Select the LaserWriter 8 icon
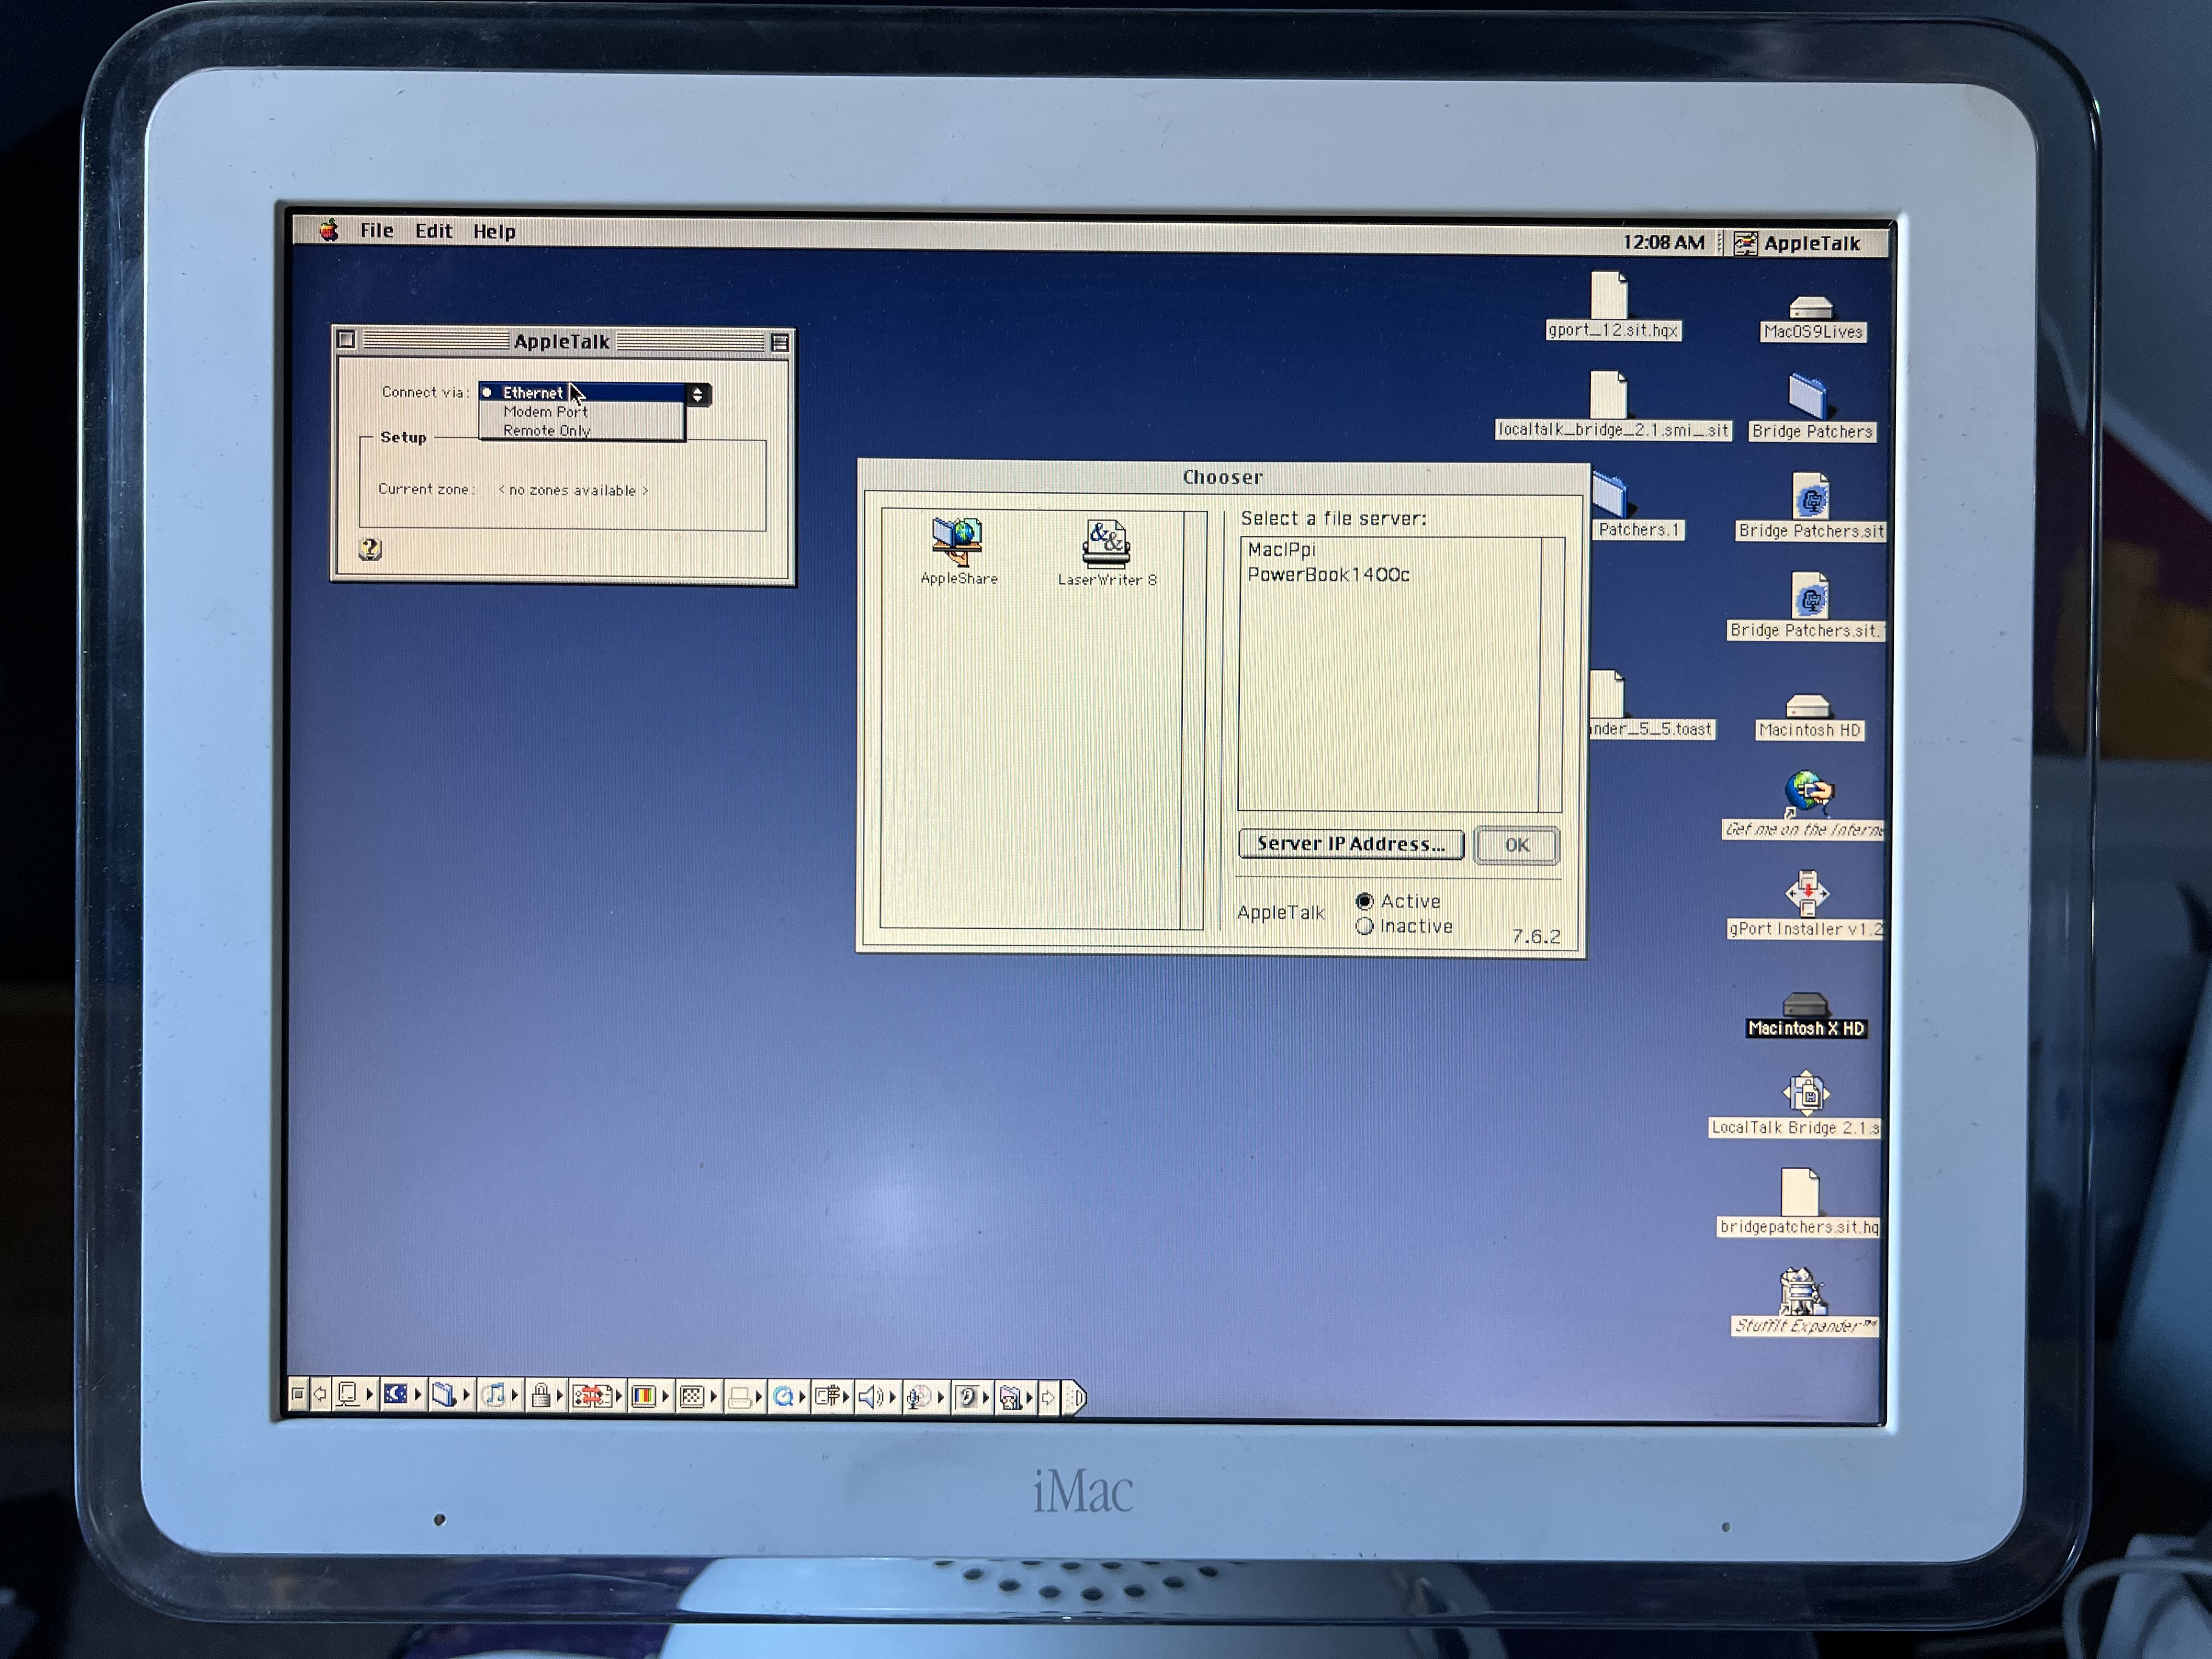The width and height of the screenshot is (2212, 1659). click(1105, 545)
